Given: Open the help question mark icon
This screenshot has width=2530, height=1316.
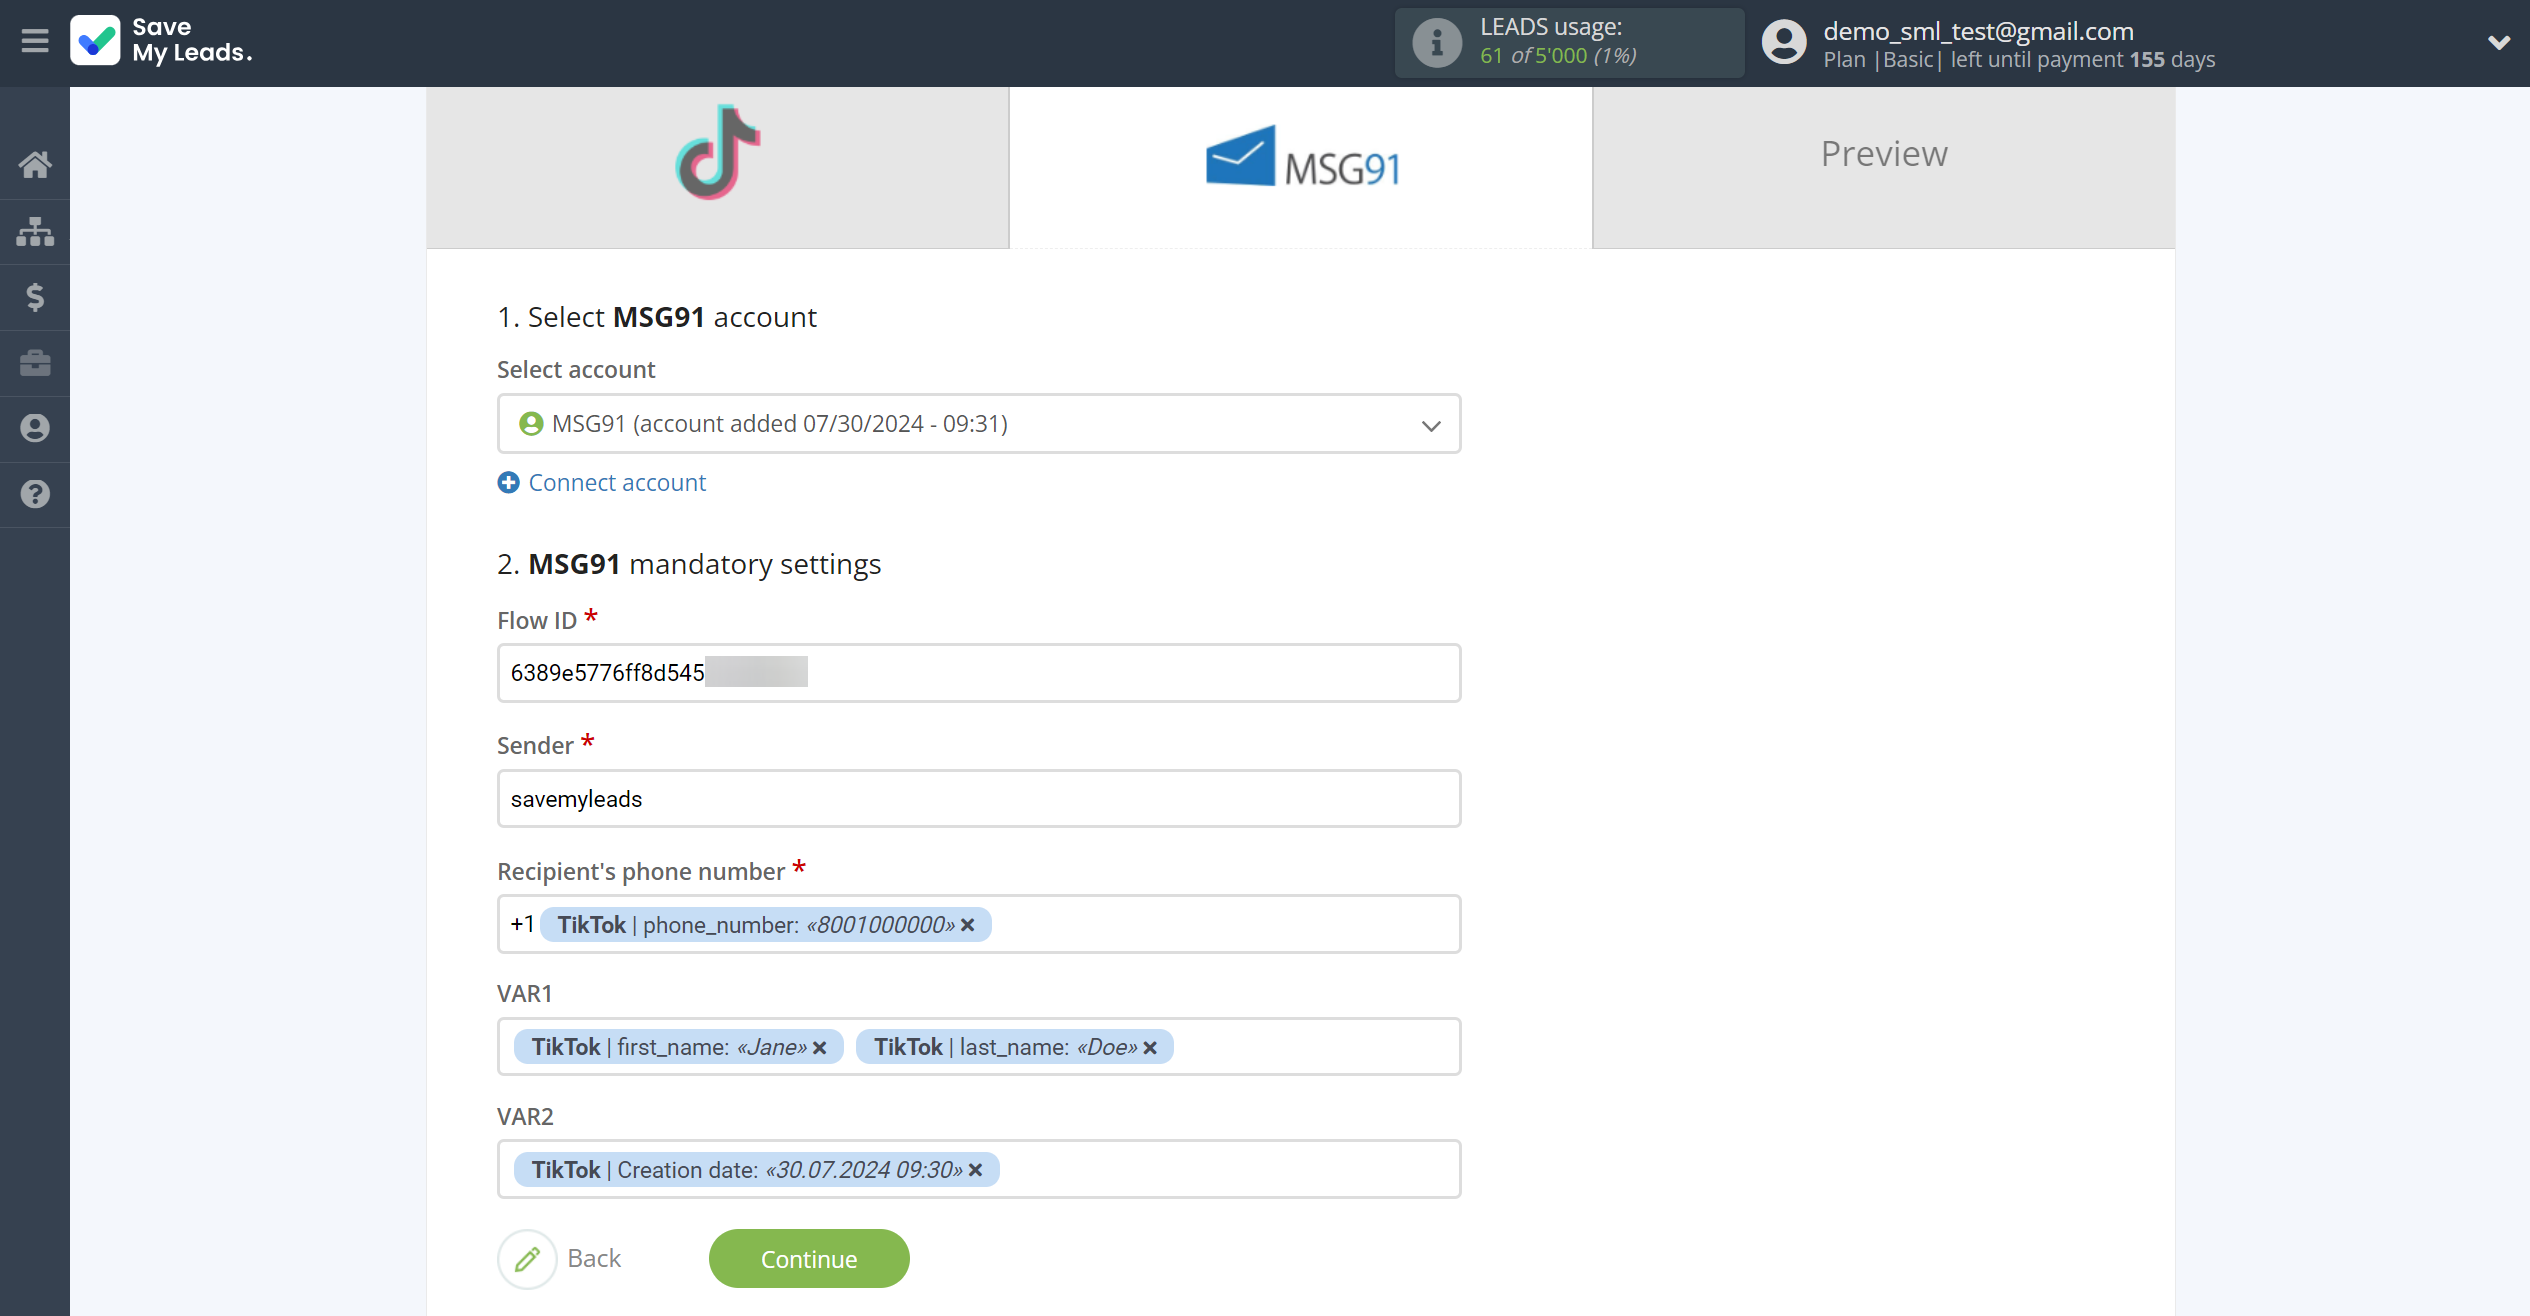Looking at the screenshot, I should pyautogui.click(x=35, y=494).
